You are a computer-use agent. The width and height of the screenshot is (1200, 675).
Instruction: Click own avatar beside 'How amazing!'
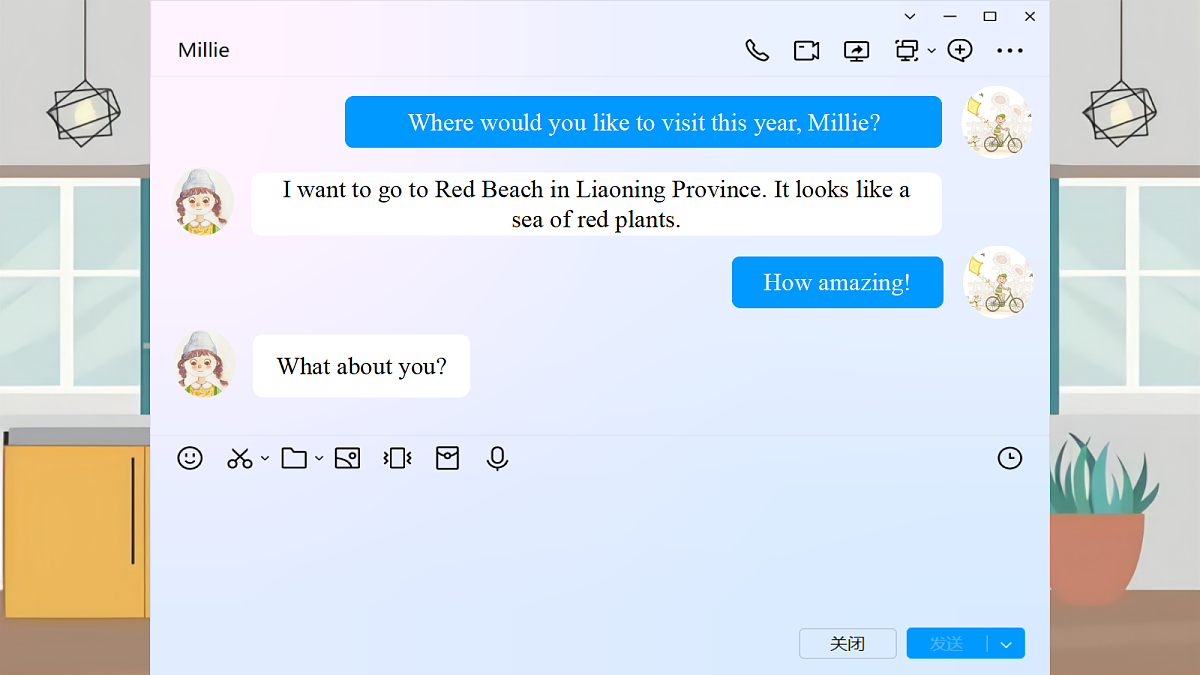click(x=998, y=282)
